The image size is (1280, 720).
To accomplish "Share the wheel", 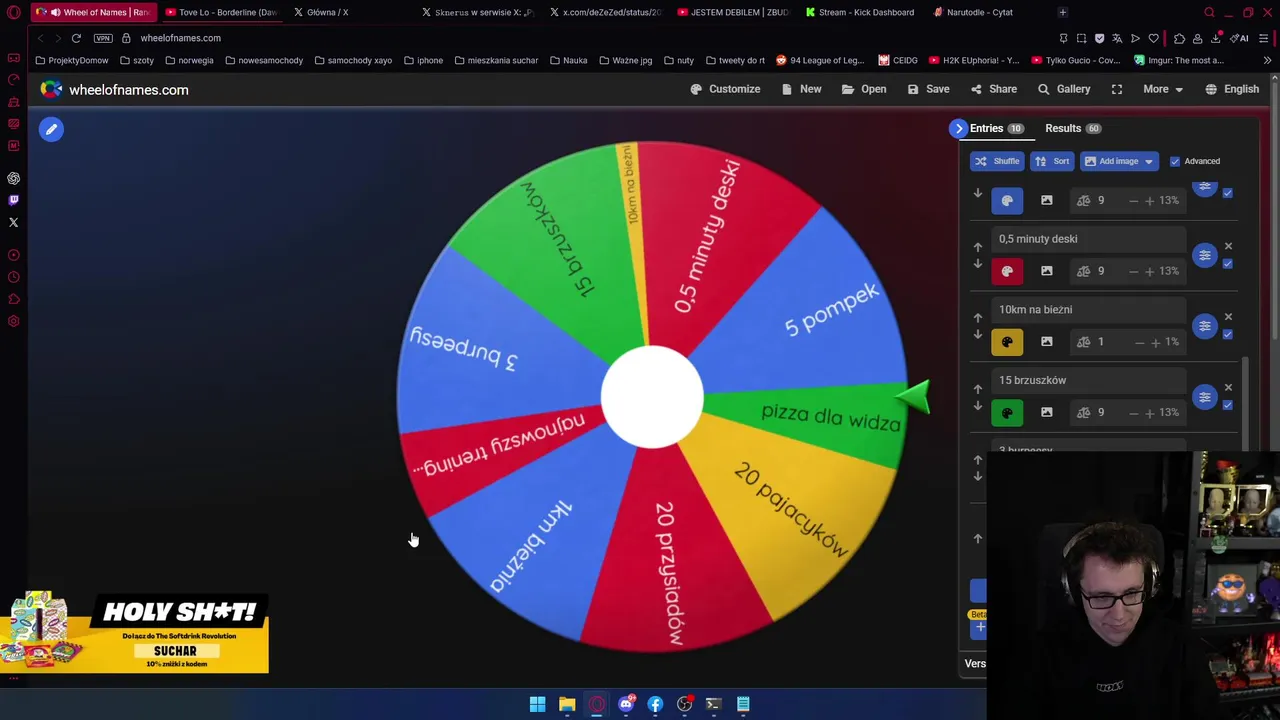I will point(993,89).
